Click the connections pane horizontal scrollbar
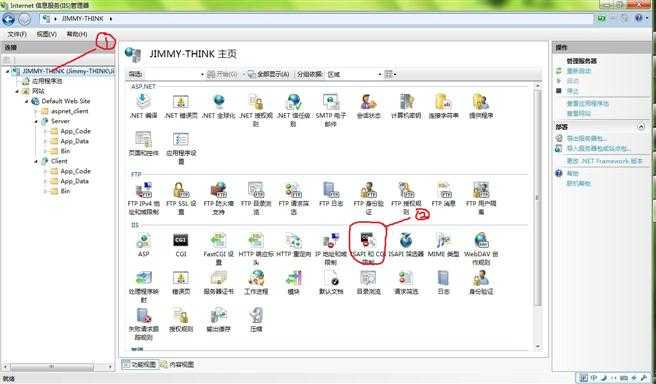The height and width of the screenshot is (384, 656). [52, 367]
